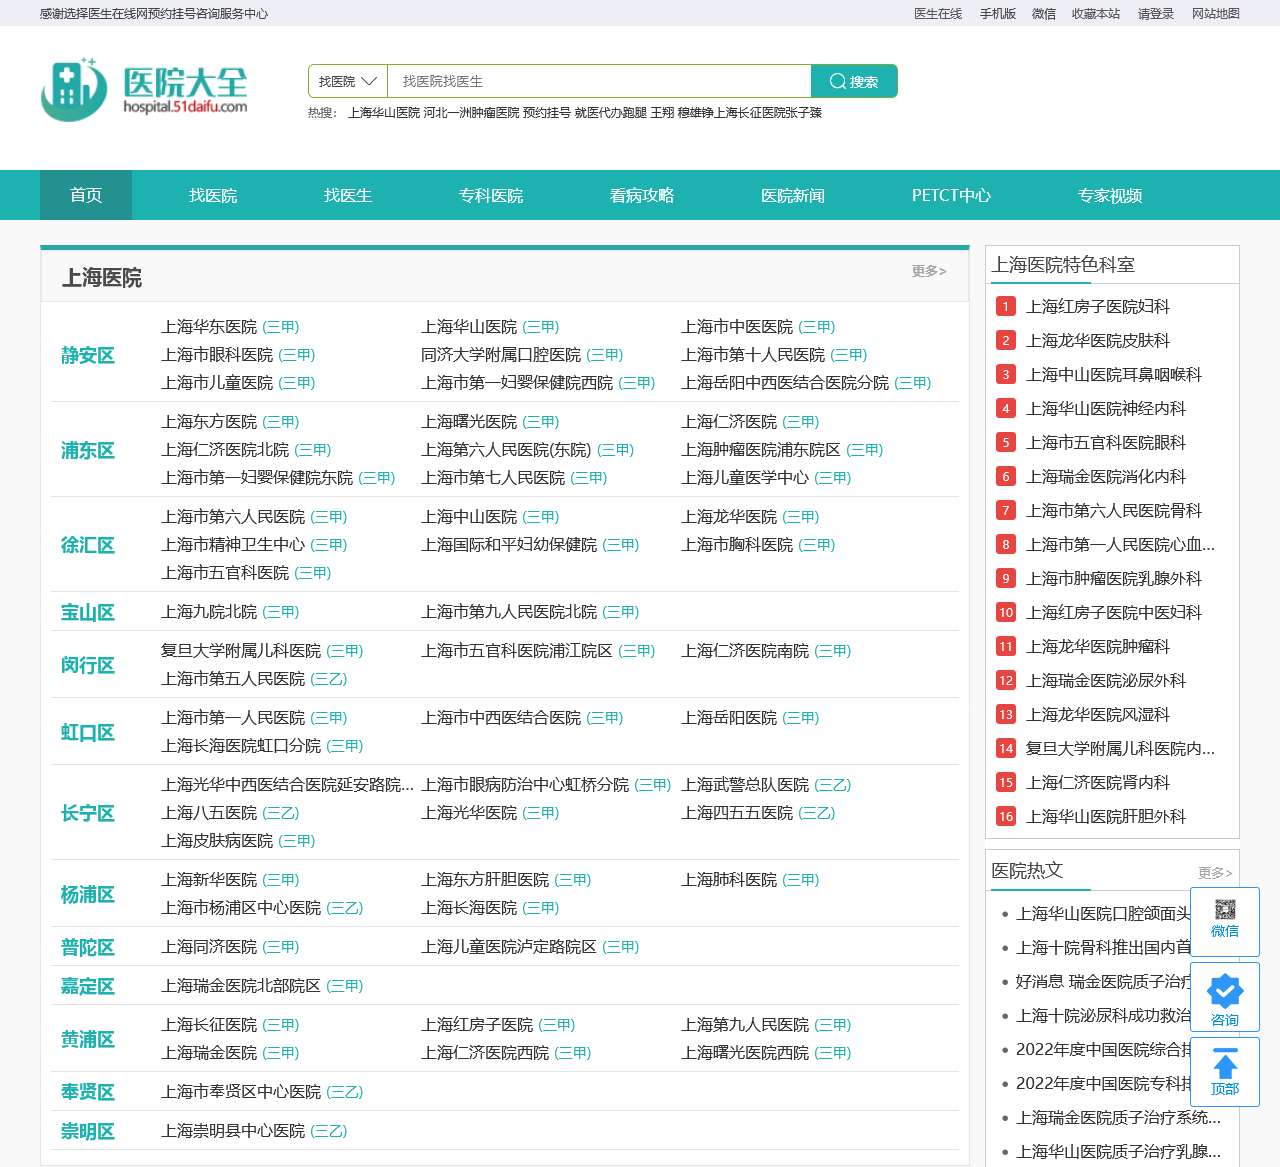
Task: Open the 找医生 navigation menu item
Action: click(348, 195)
